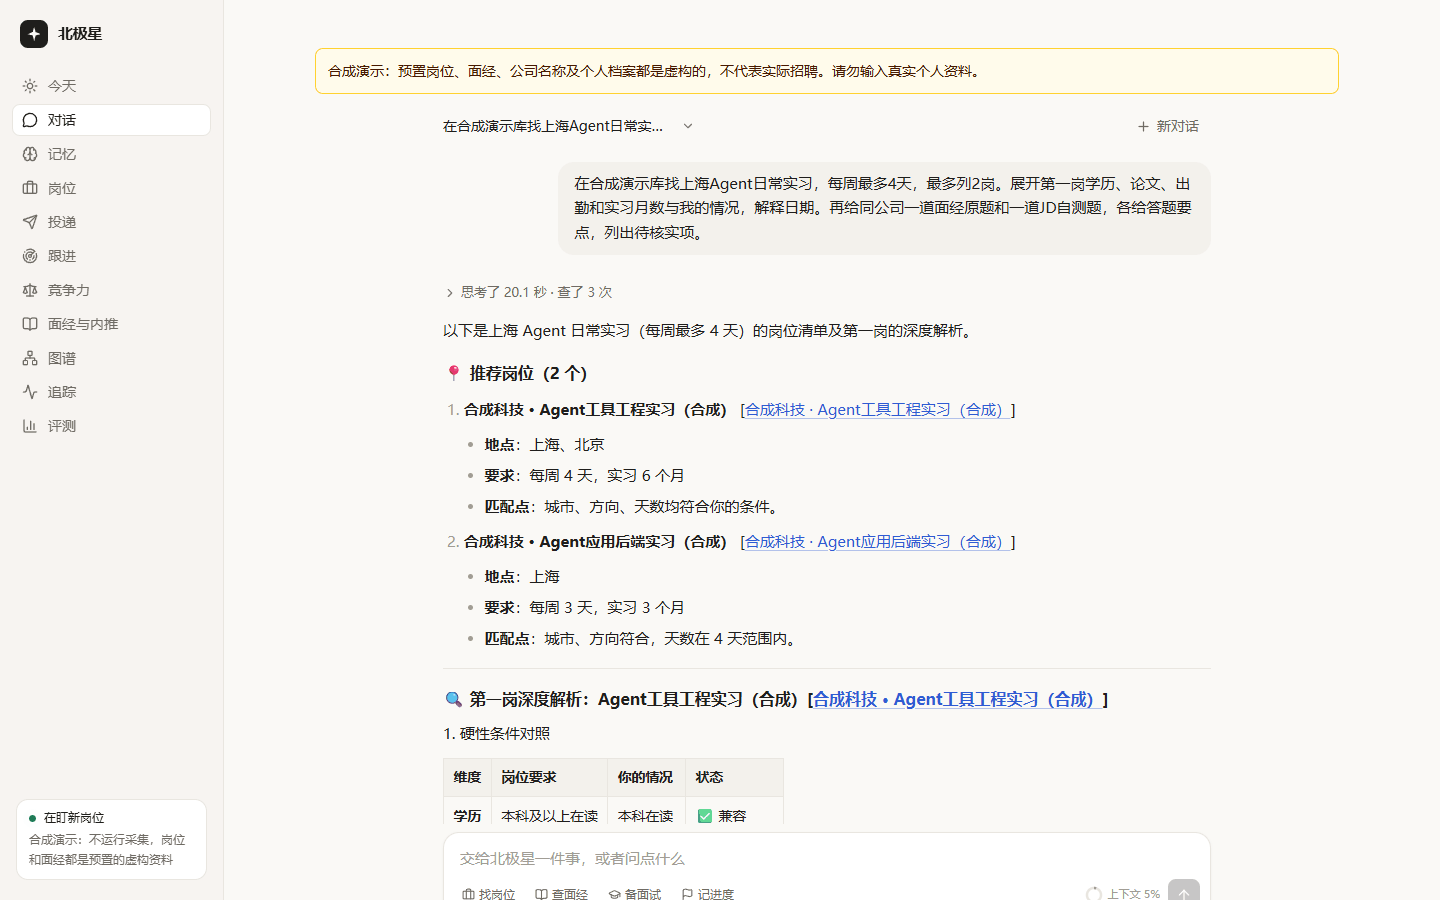Click the sun icon beside 今天
1440x900 pixels.
[30, 86]
